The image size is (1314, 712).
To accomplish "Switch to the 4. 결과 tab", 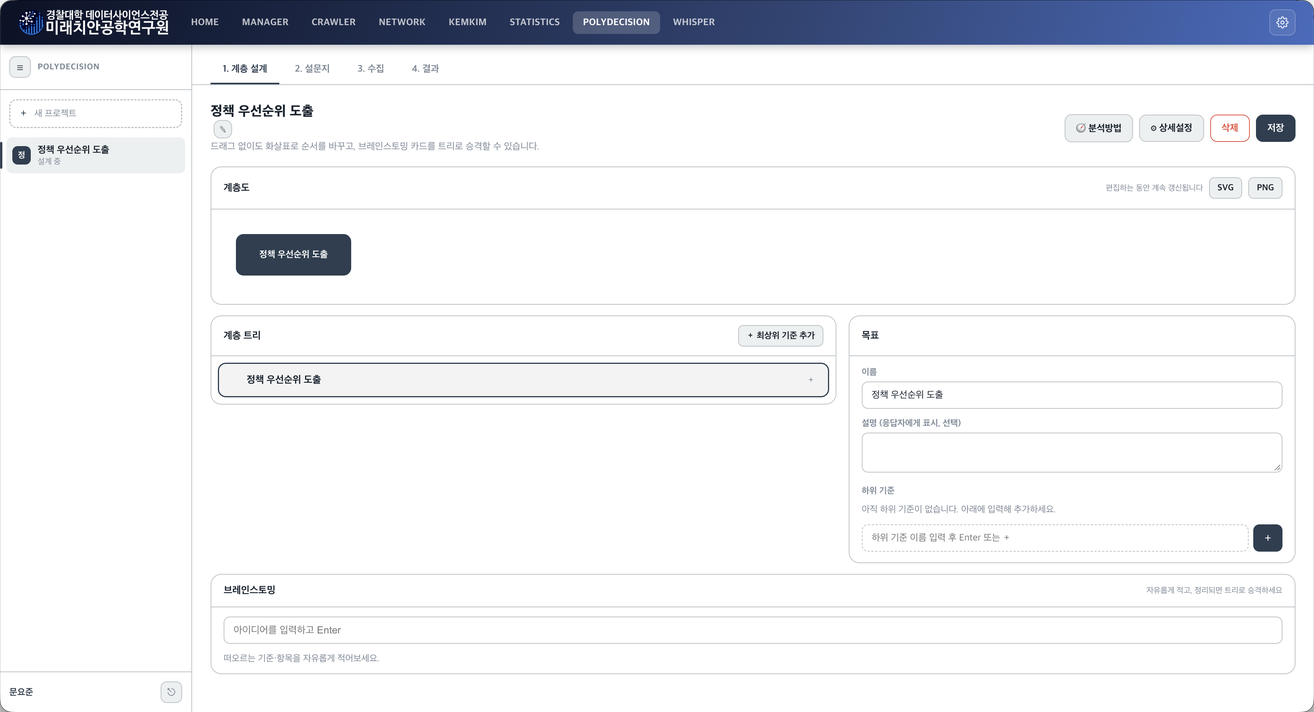I will point(425,69).
